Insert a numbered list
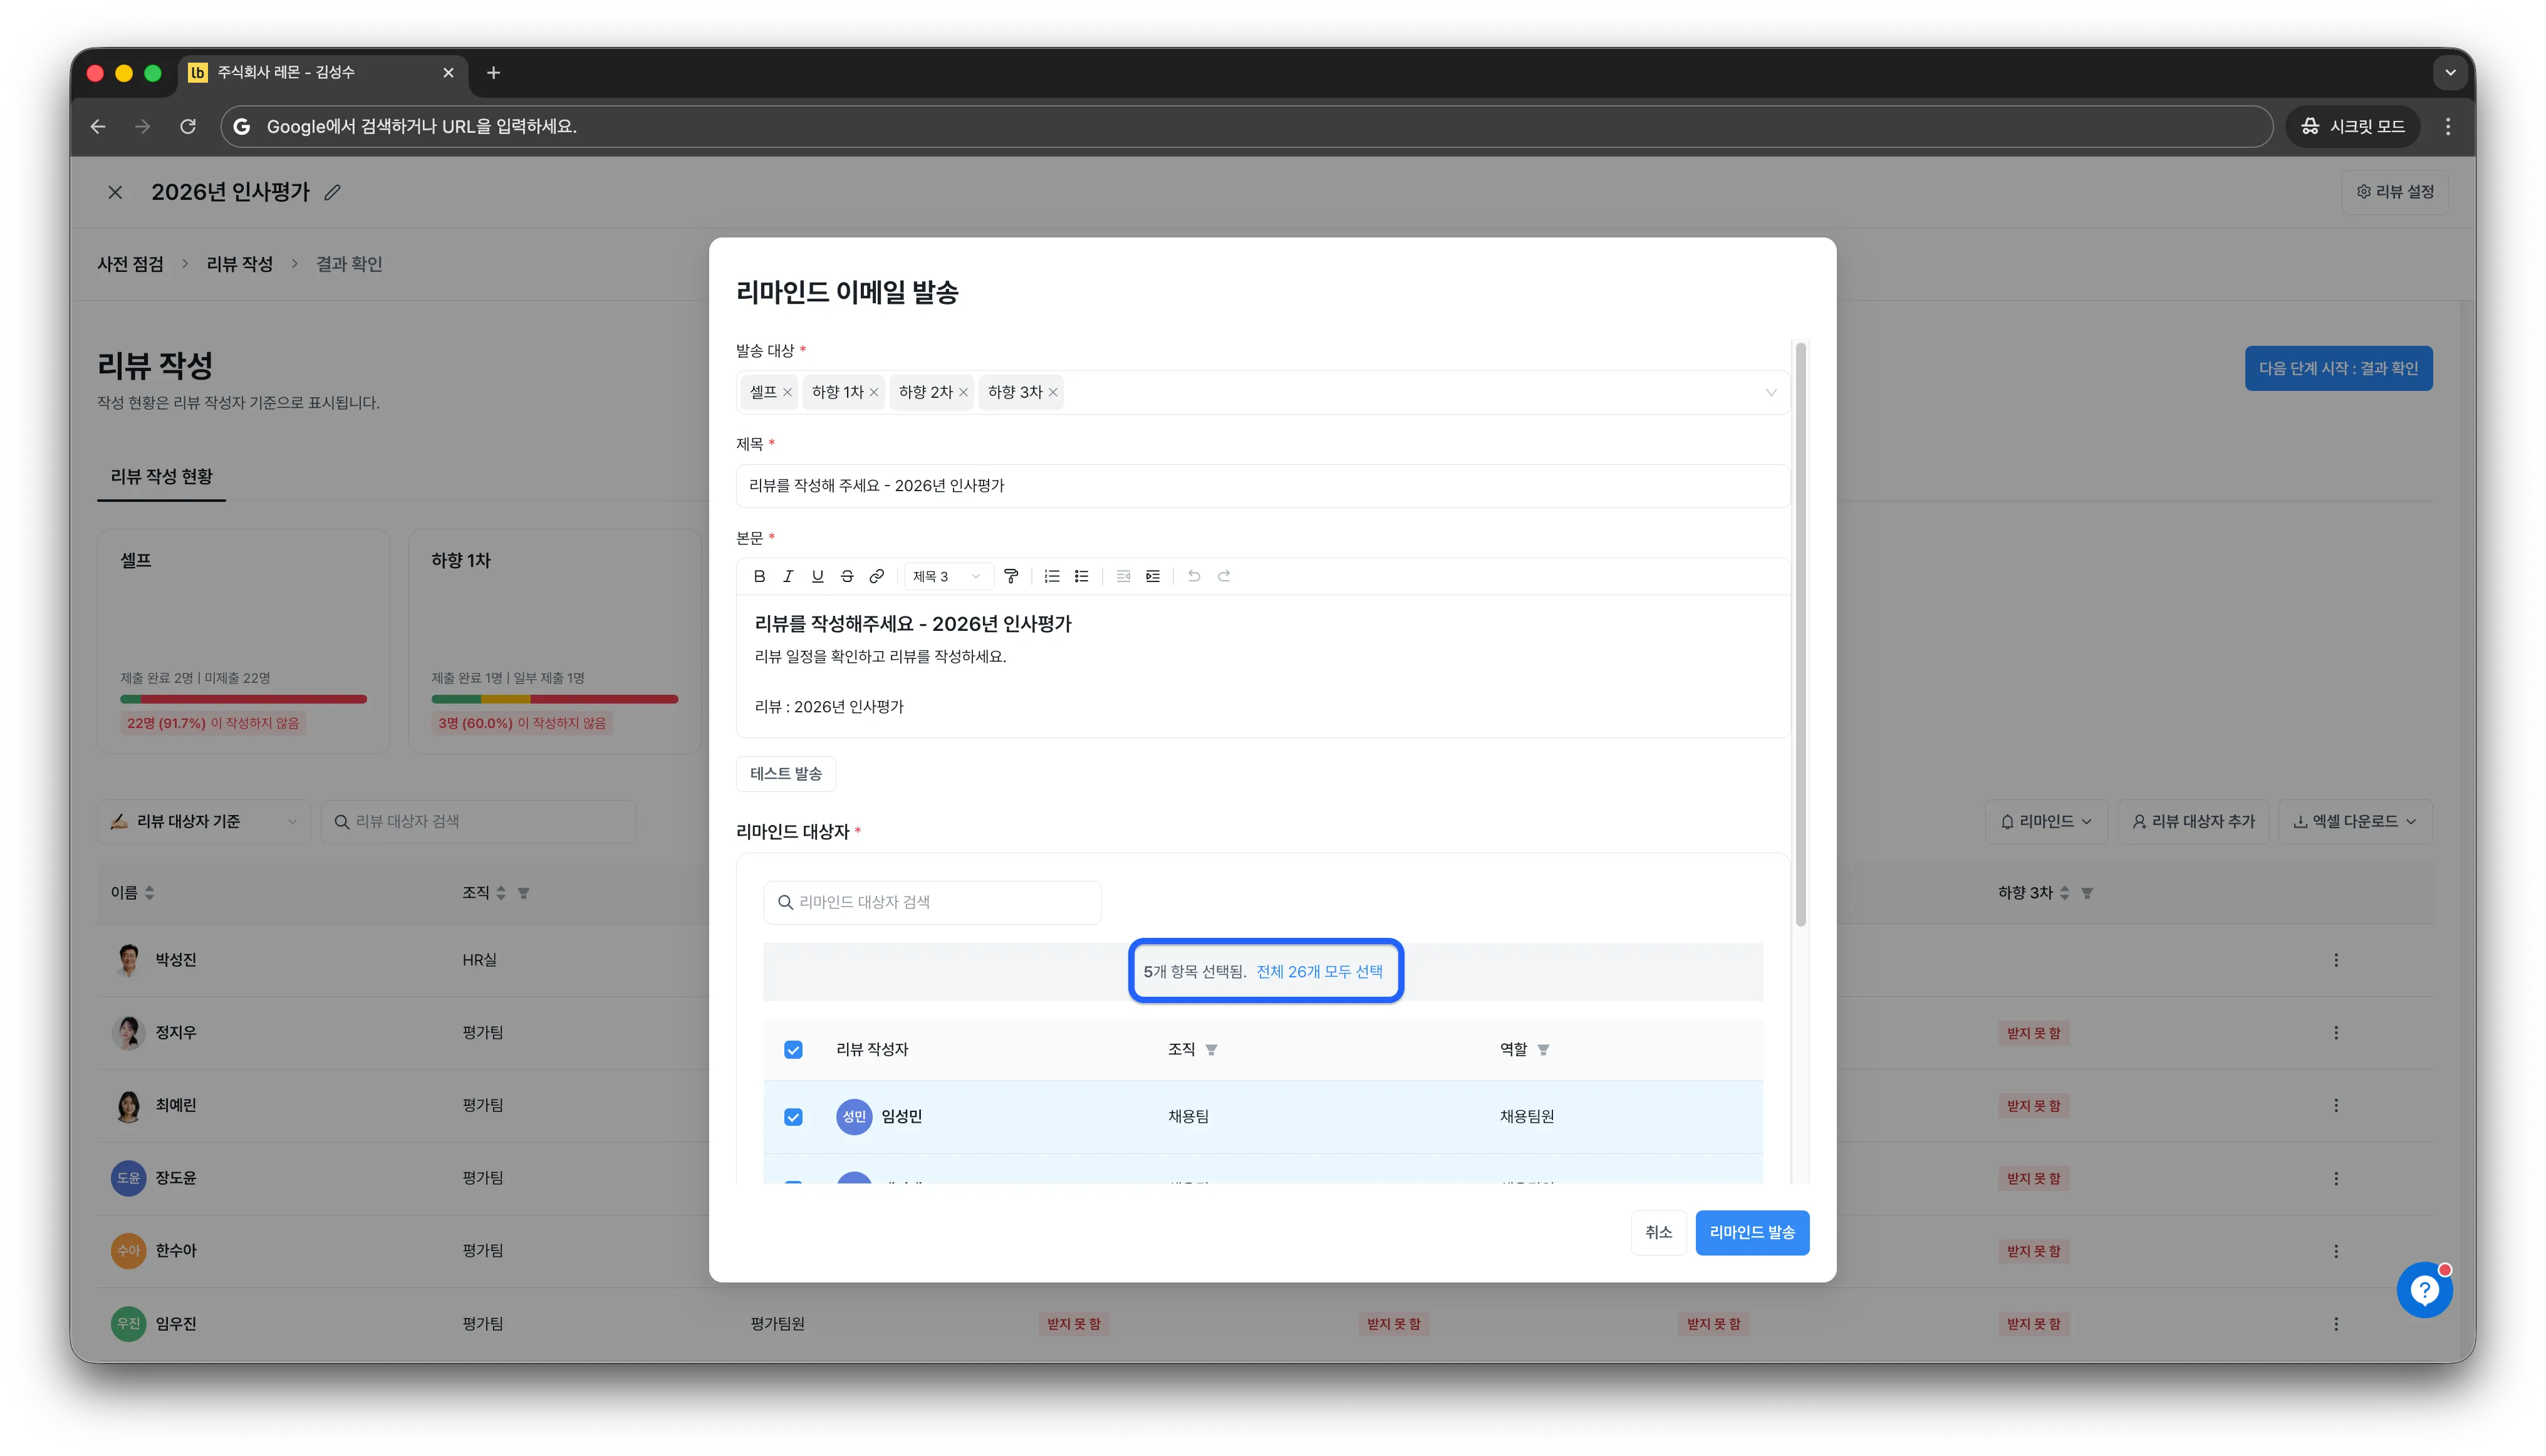Viewport: 2546px width, 1456px height. [x=1052, y=576]
